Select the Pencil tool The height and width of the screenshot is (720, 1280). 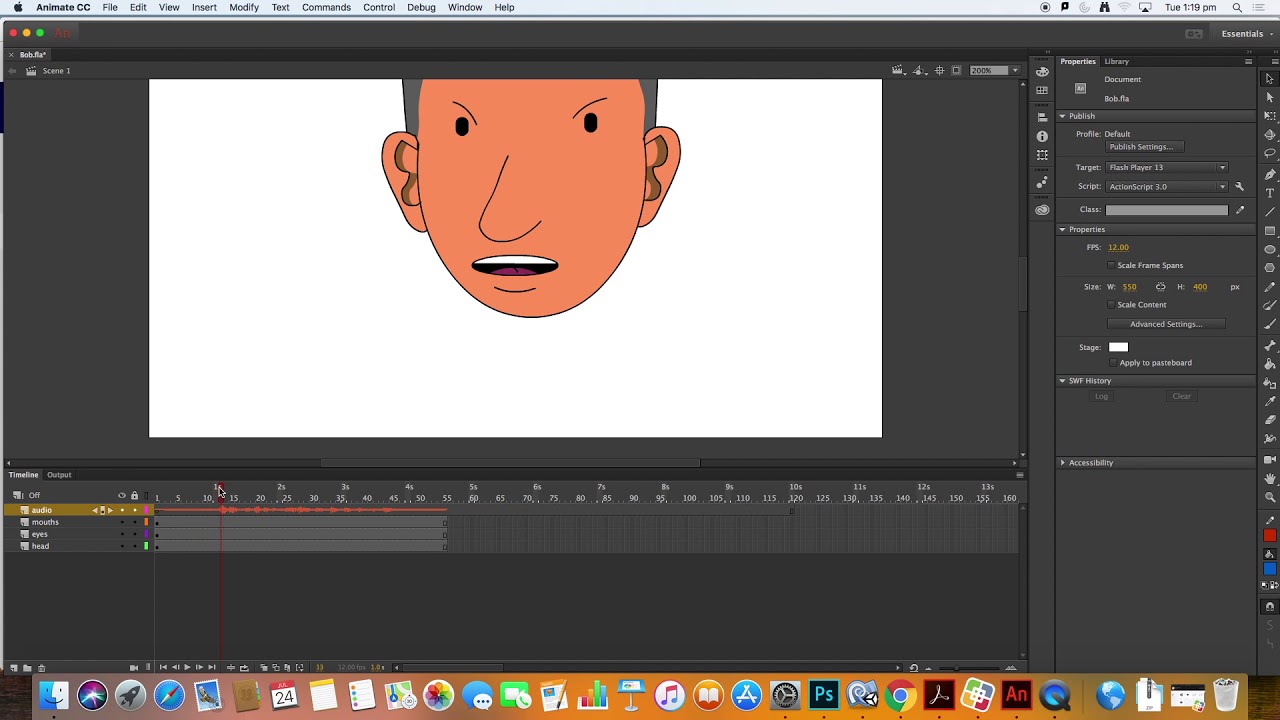pos(1270,287)
